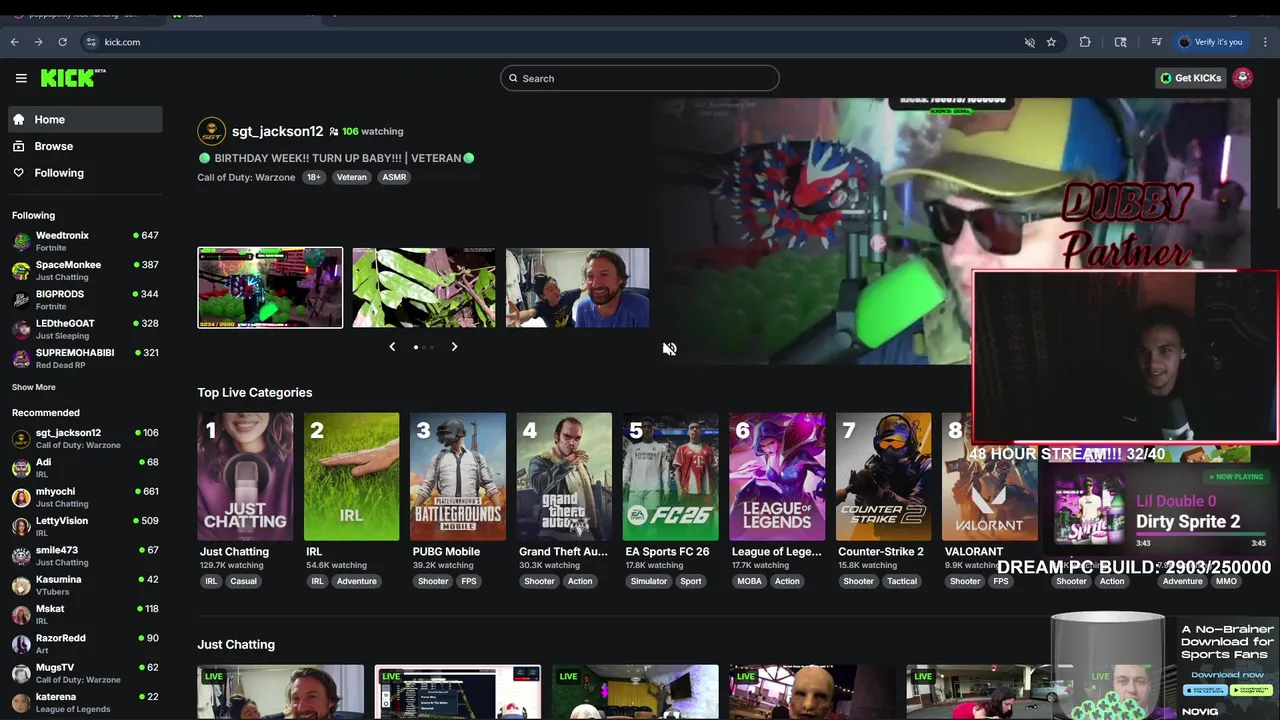Viewport: 1280px width, 720px height.
Task: Open SpaceMonkee channel avatar
Action: point(21,270)
